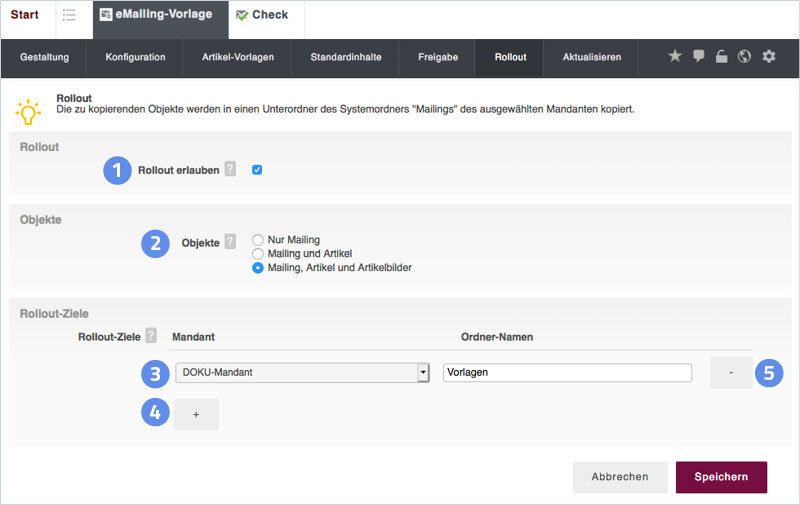Click the star favorites icon
Image resolution: width=800 pixels, height=505 pixels.
[675, 57]
